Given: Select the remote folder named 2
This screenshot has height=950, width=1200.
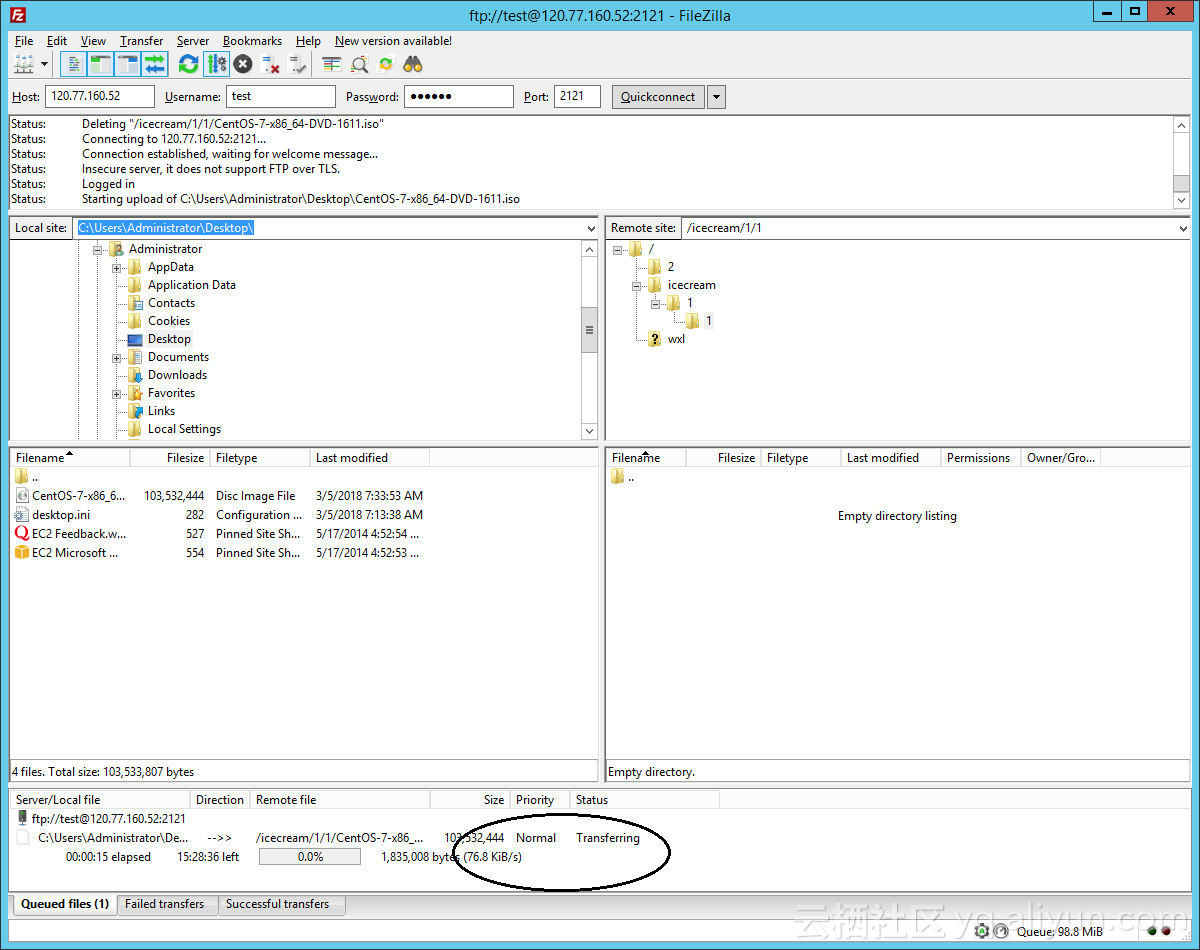Looking at the screenshot, I should click(671, 267).
